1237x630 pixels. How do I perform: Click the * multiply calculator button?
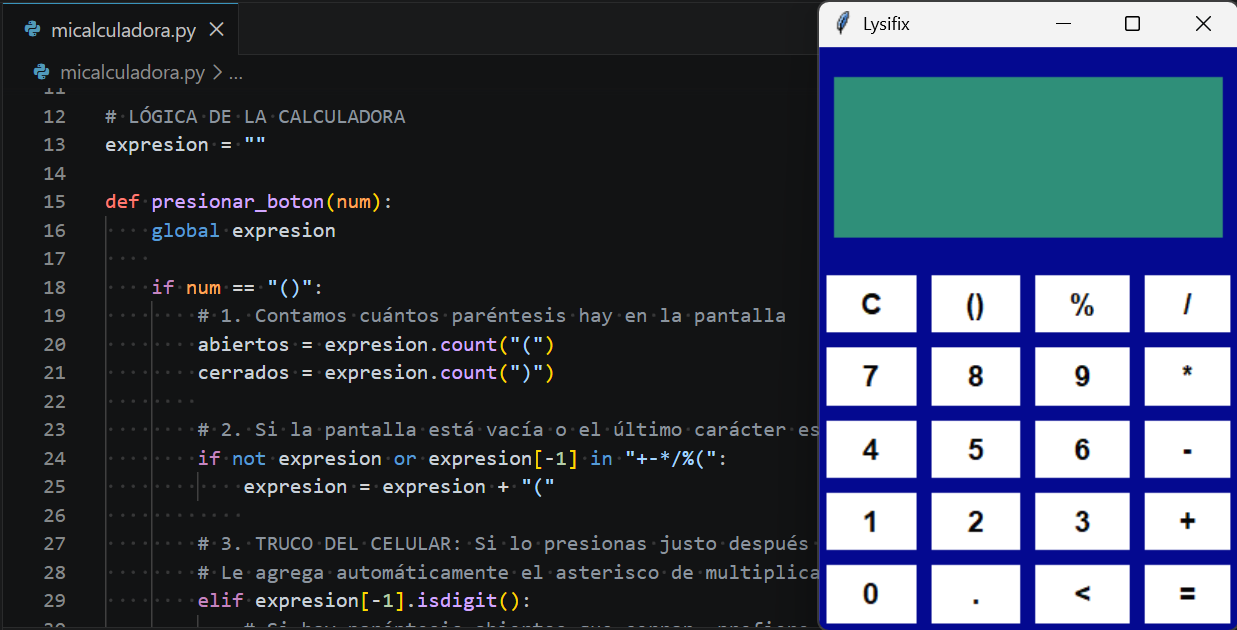click(1187, 376)
